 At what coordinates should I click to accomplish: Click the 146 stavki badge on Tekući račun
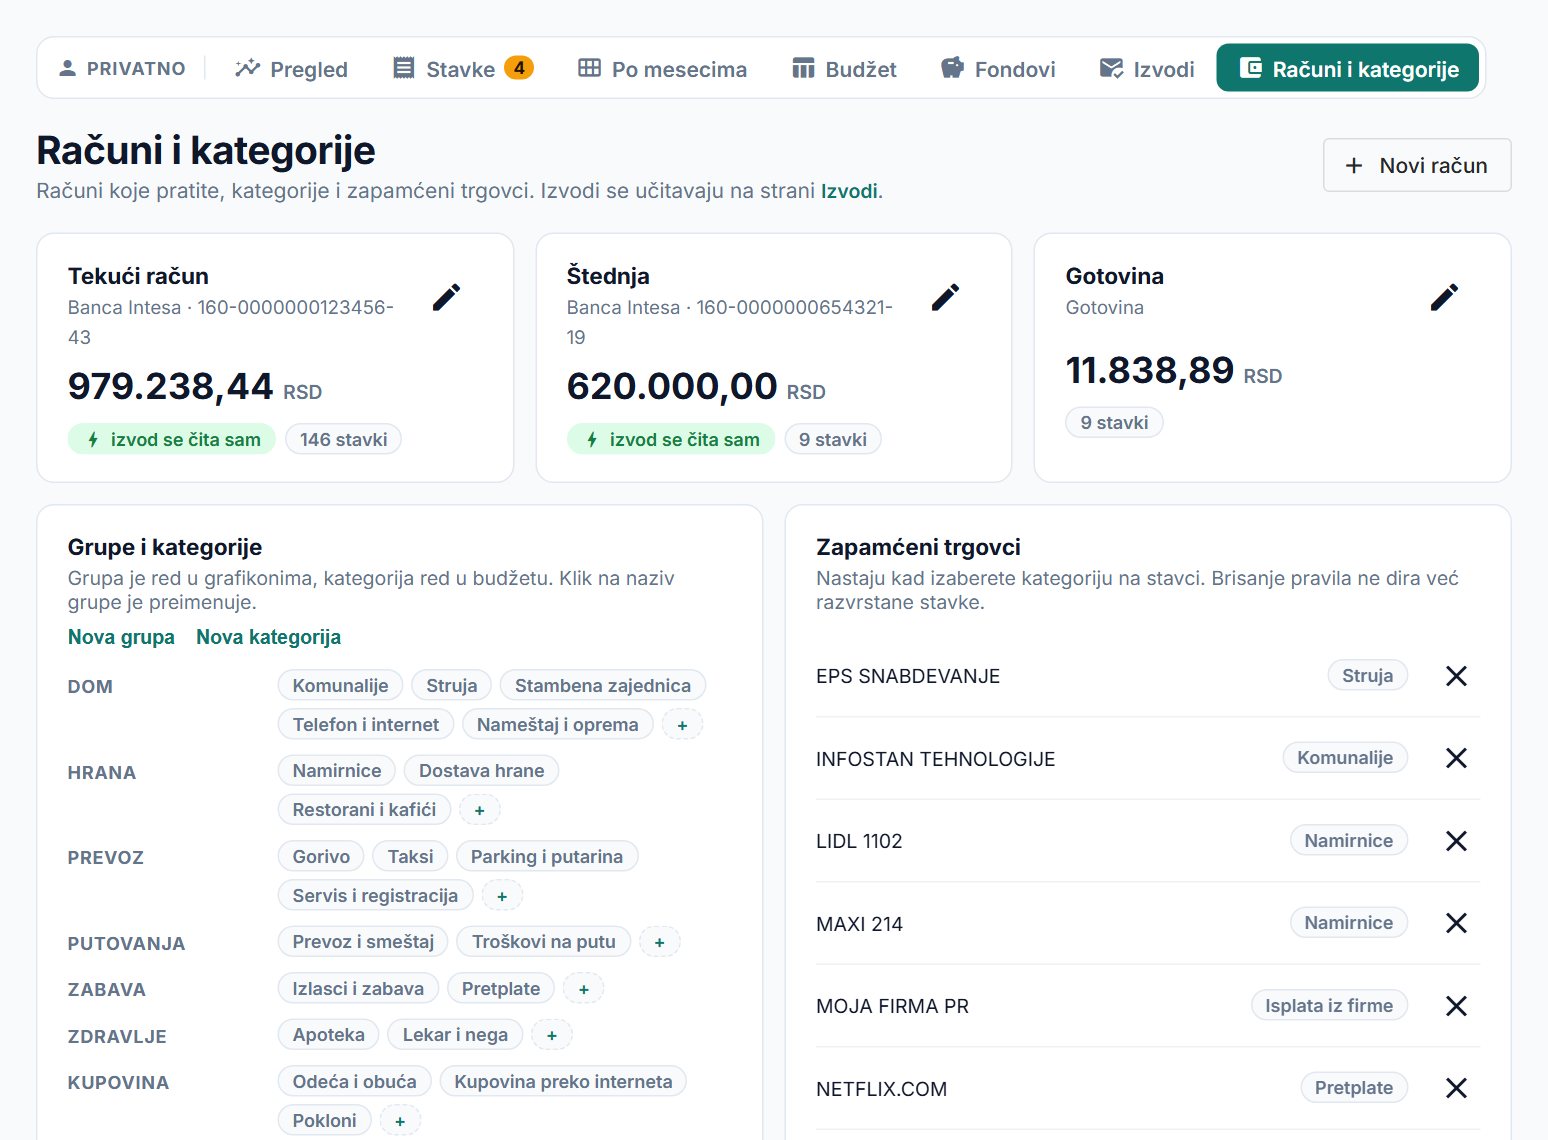coord(343,439)
